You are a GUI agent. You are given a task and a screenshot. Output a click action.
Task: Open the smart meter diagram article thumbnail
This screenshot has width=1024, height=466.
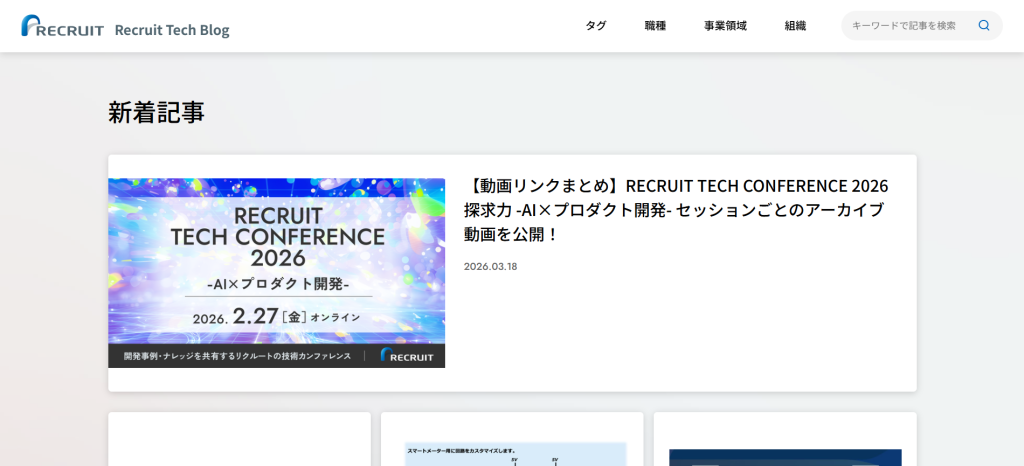click(512, 452)
